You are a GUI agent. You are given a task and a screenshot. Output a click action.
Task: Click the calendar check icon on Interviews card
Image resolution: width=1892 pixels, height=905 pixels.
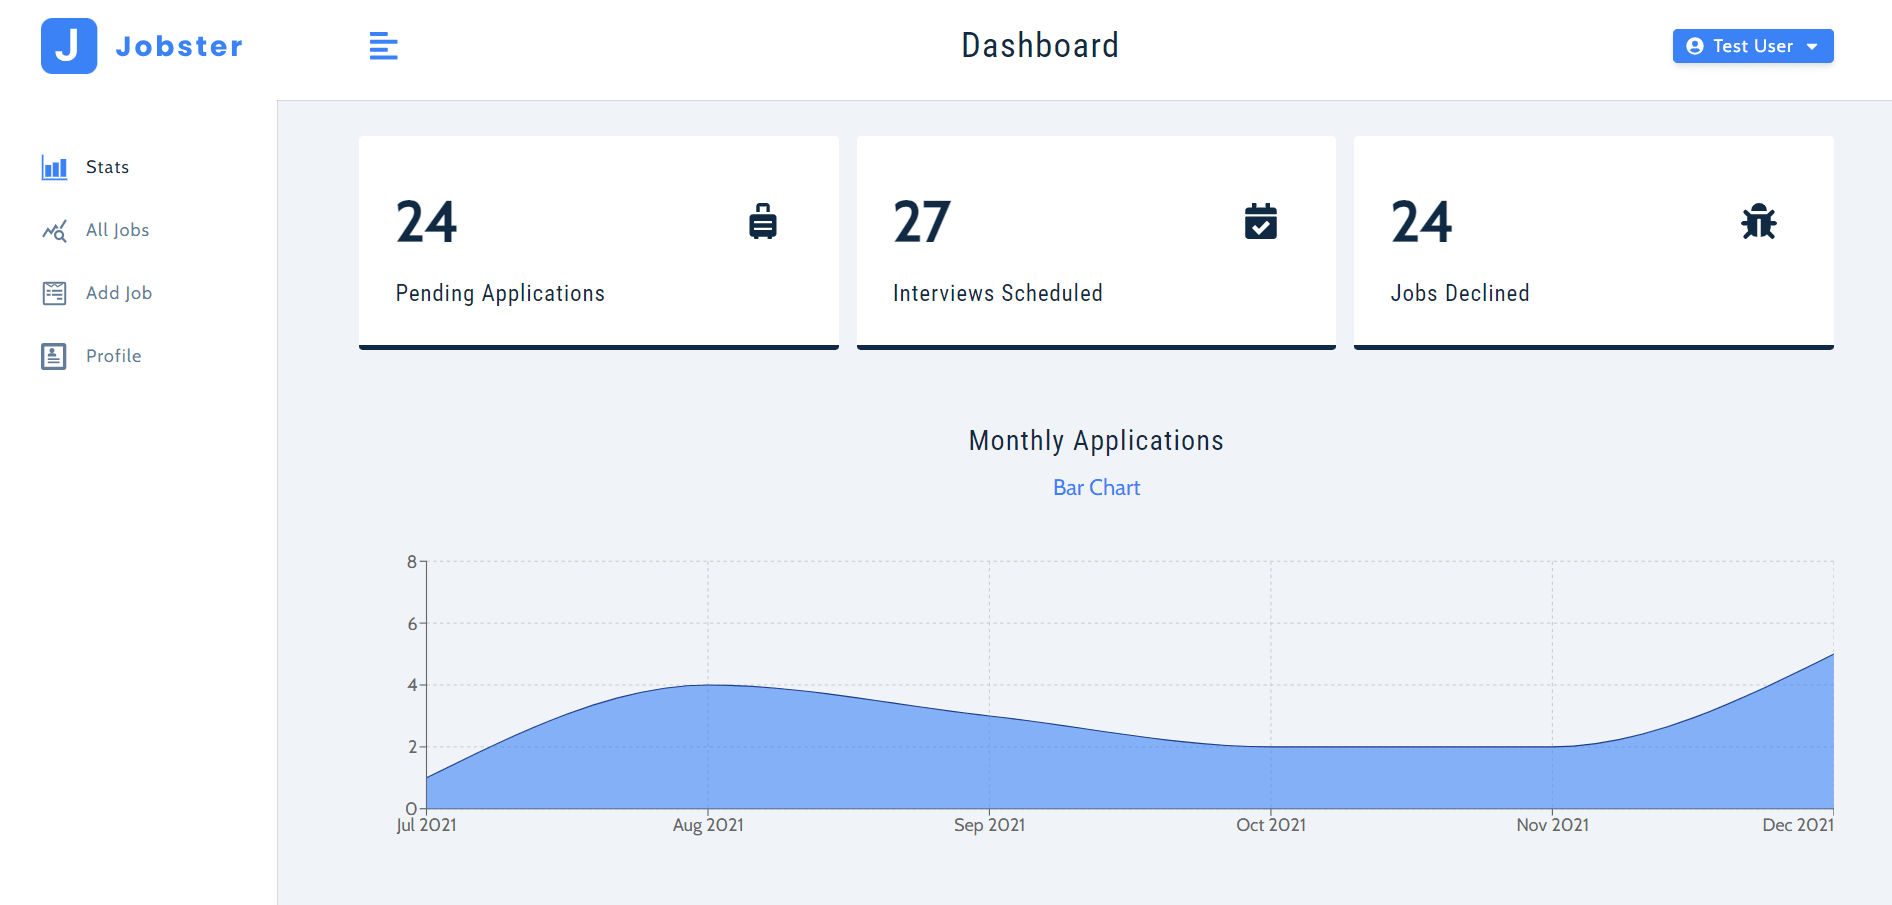tap(1260, 221)
